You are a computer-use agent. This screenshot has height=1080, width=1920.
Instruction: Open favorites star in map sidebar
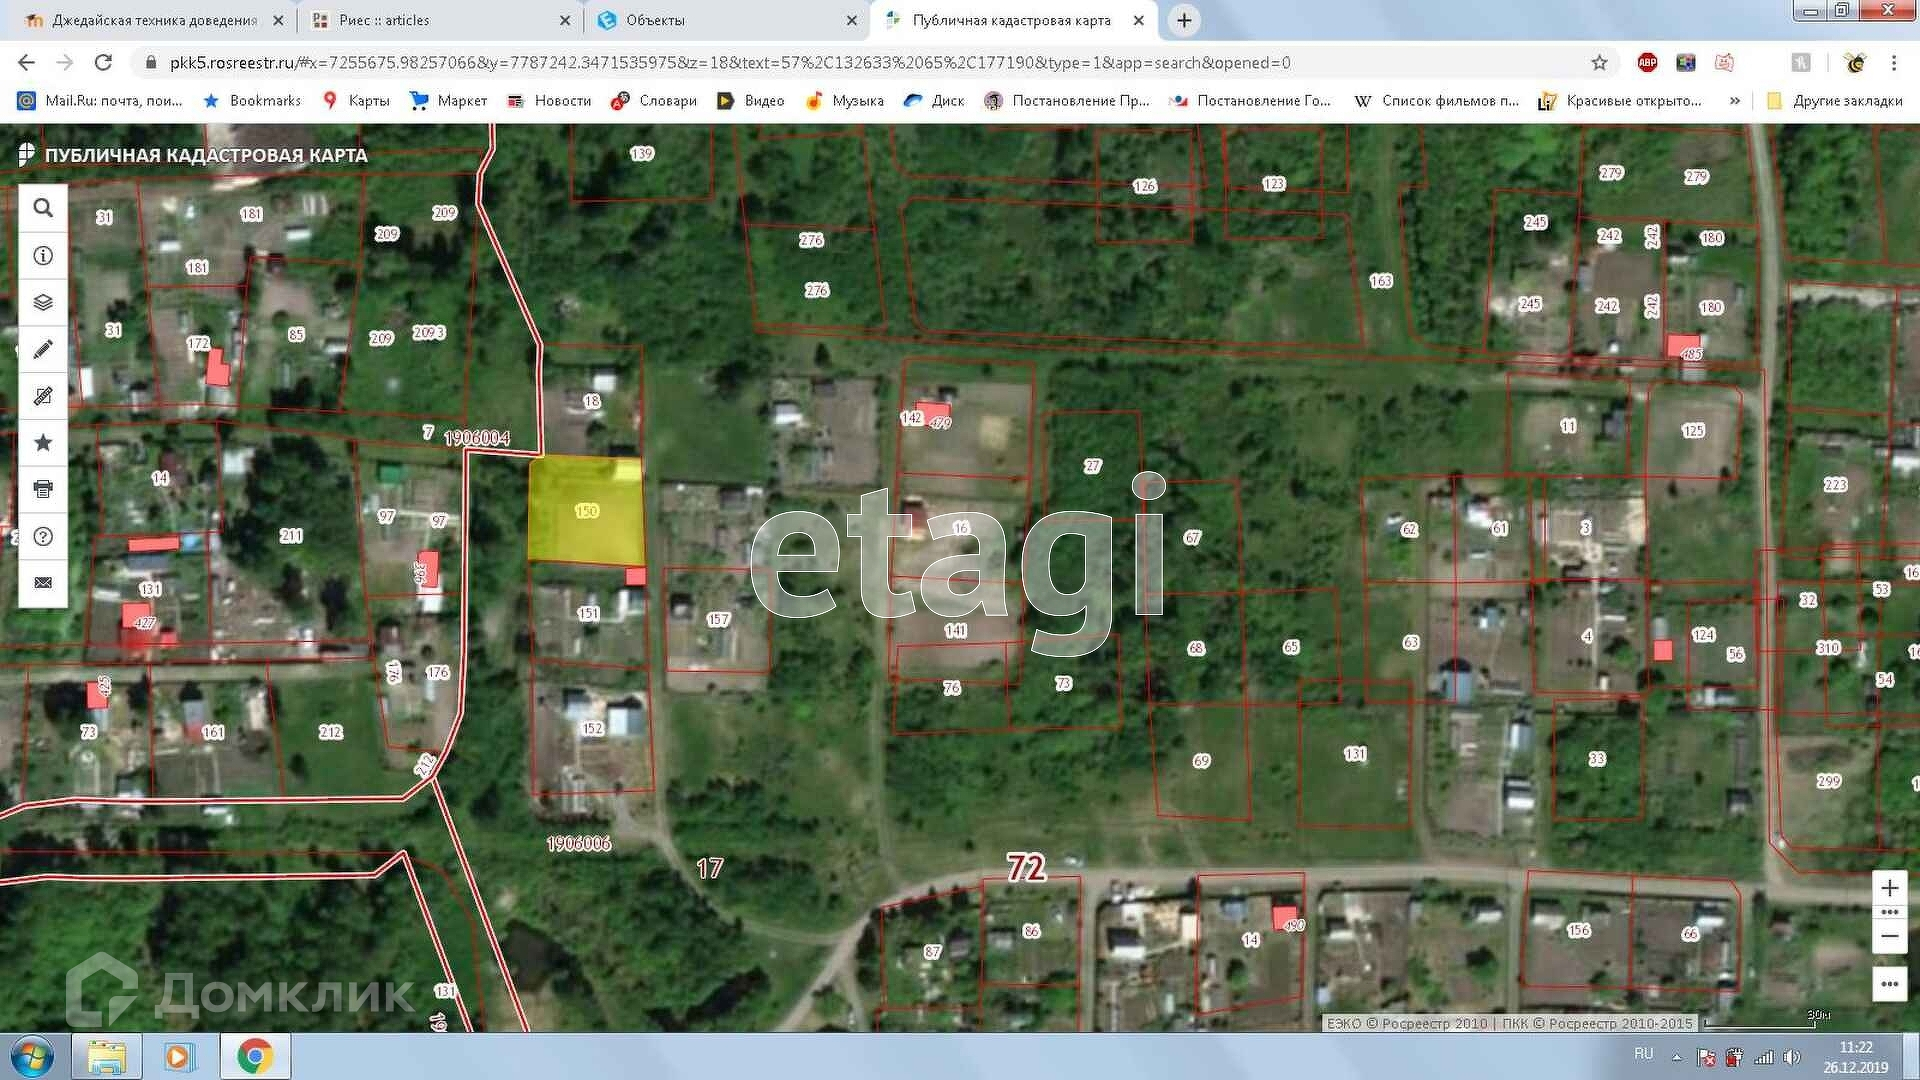coord(43,442)
